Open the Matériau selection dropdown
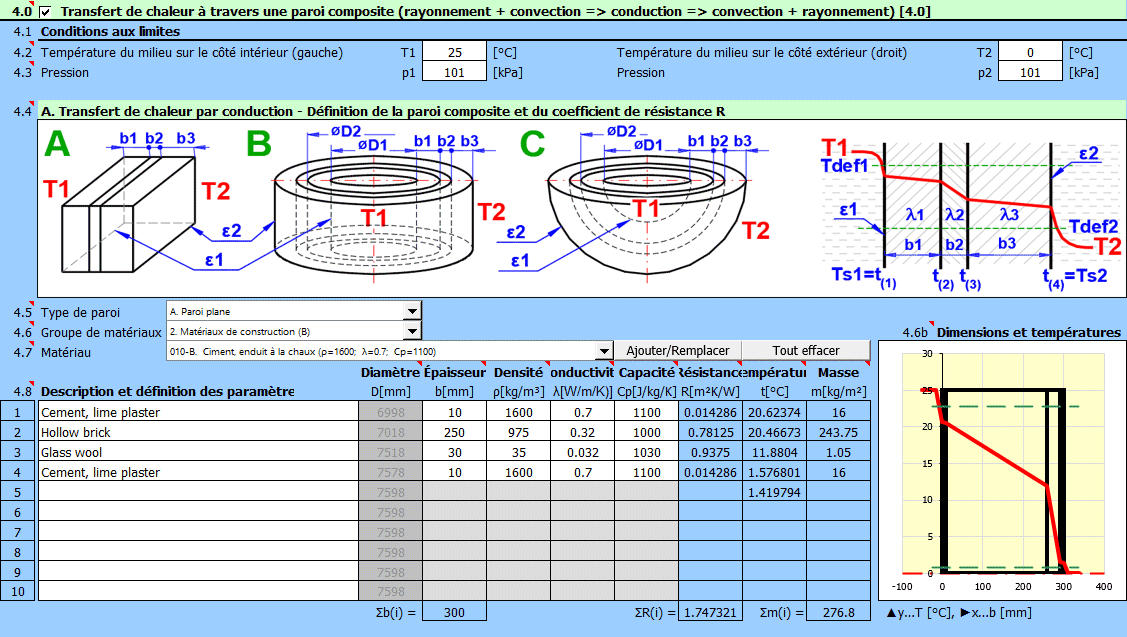The height and width of the screenshot is (637, 1127). 603,351
